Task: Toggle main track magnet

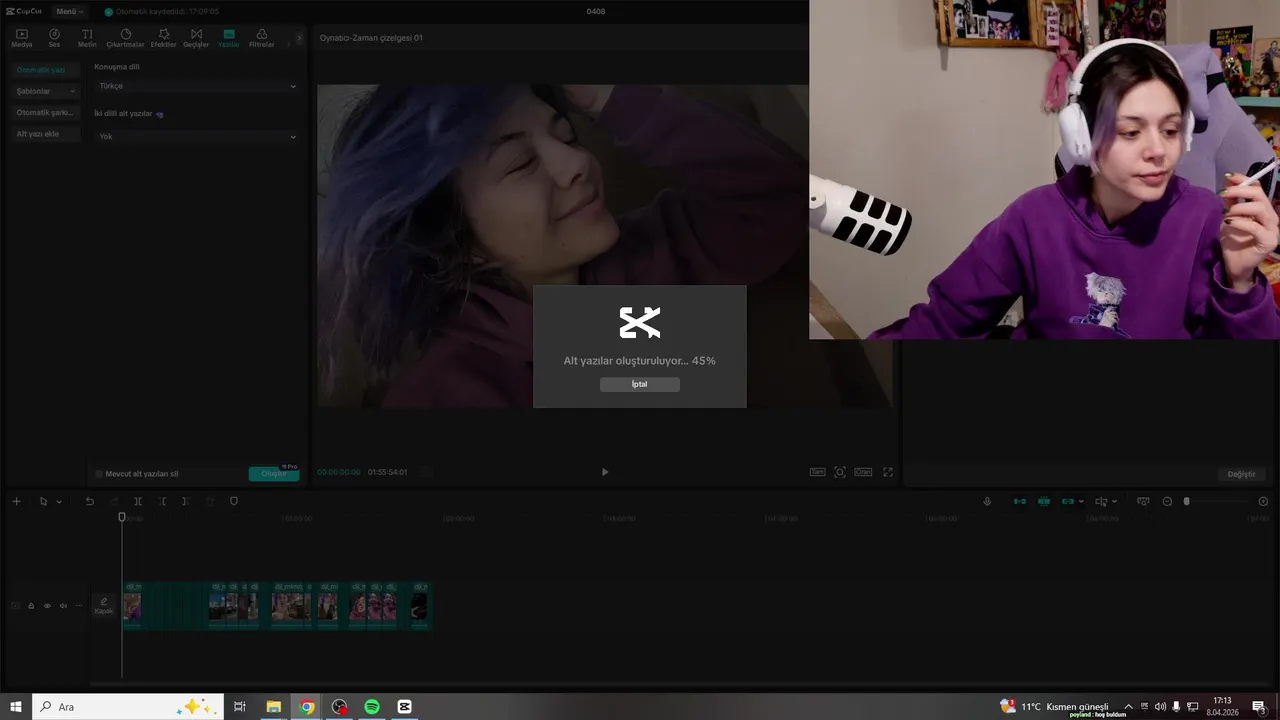Action: [1020, 501]
